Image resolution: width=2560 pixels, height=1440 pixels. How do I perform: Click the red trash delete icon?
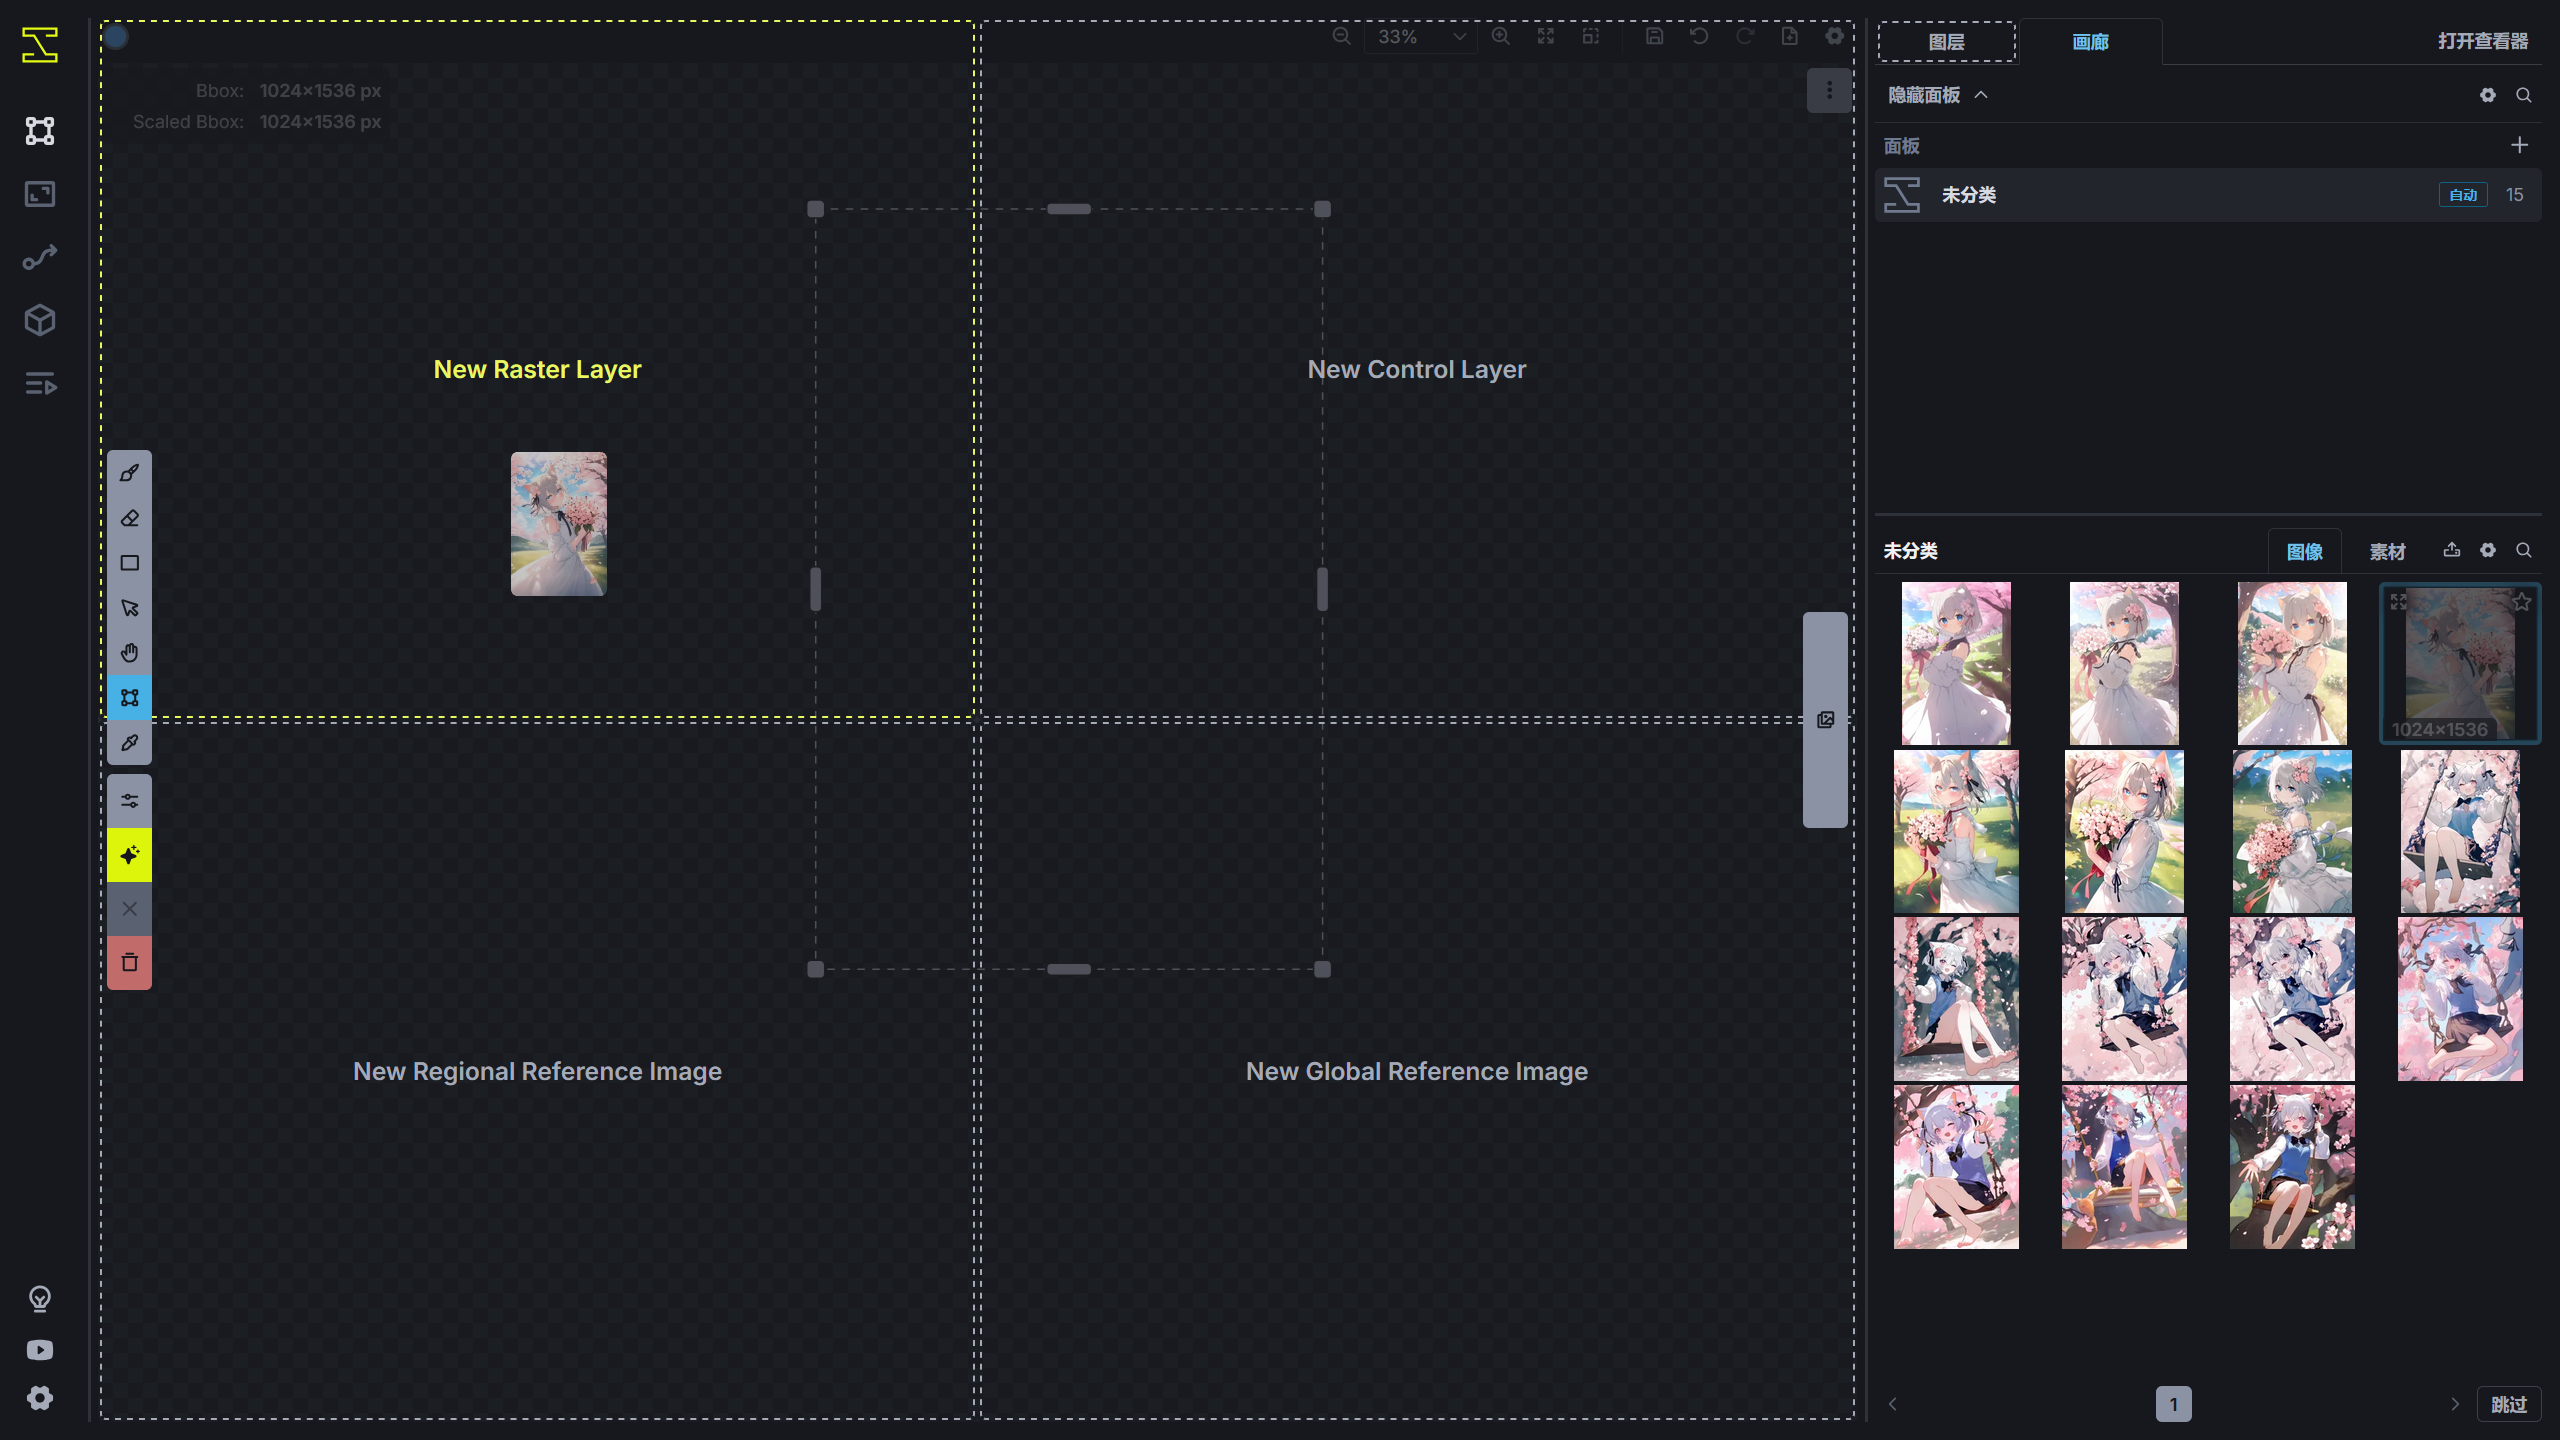[129, 962]
